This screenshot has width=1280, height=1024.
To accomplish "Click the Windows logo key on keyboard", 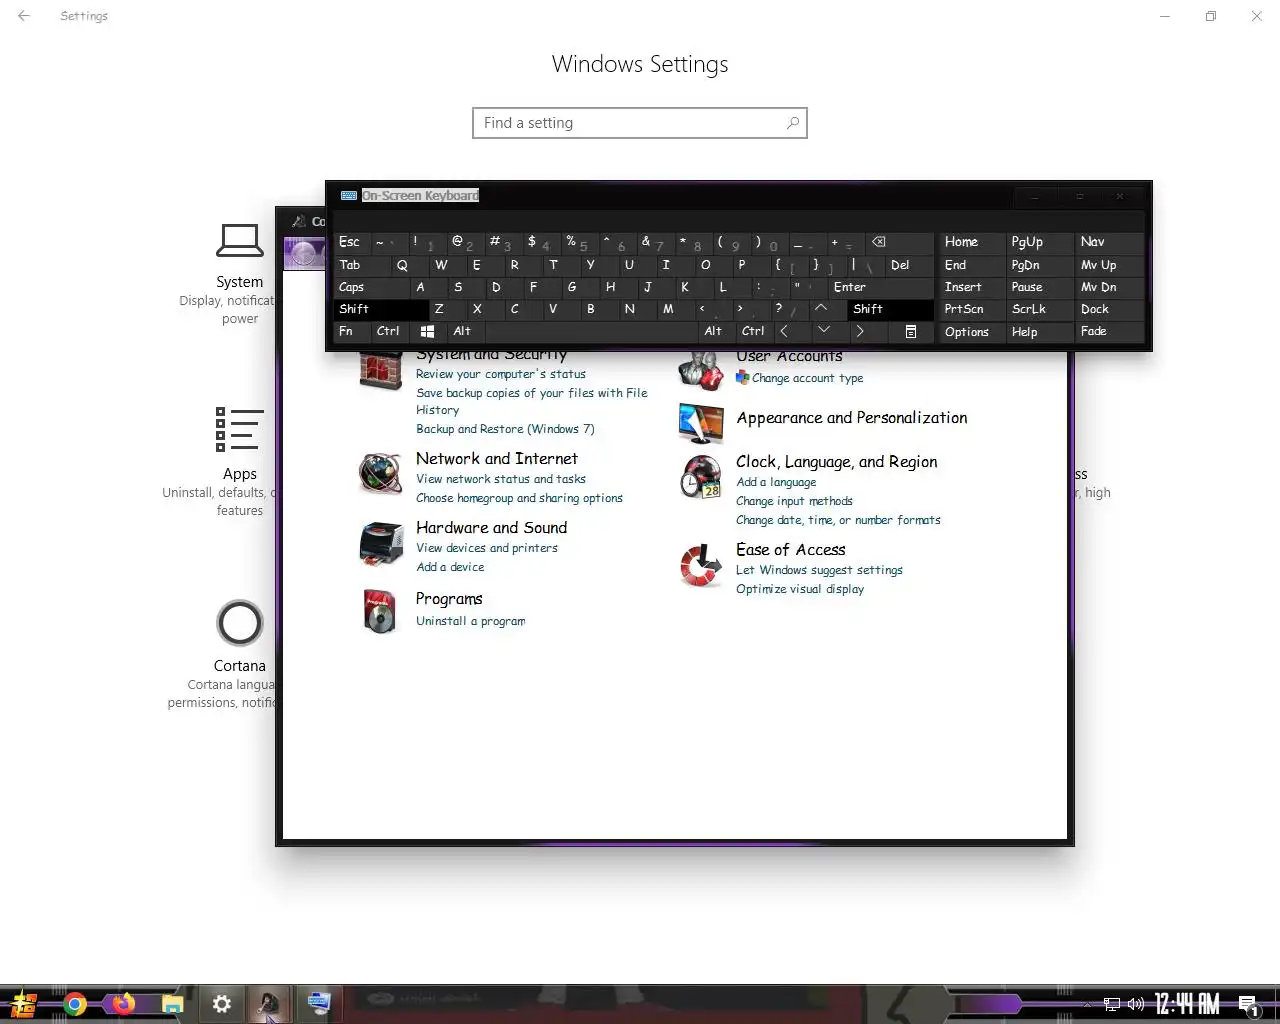I will 427,331.
